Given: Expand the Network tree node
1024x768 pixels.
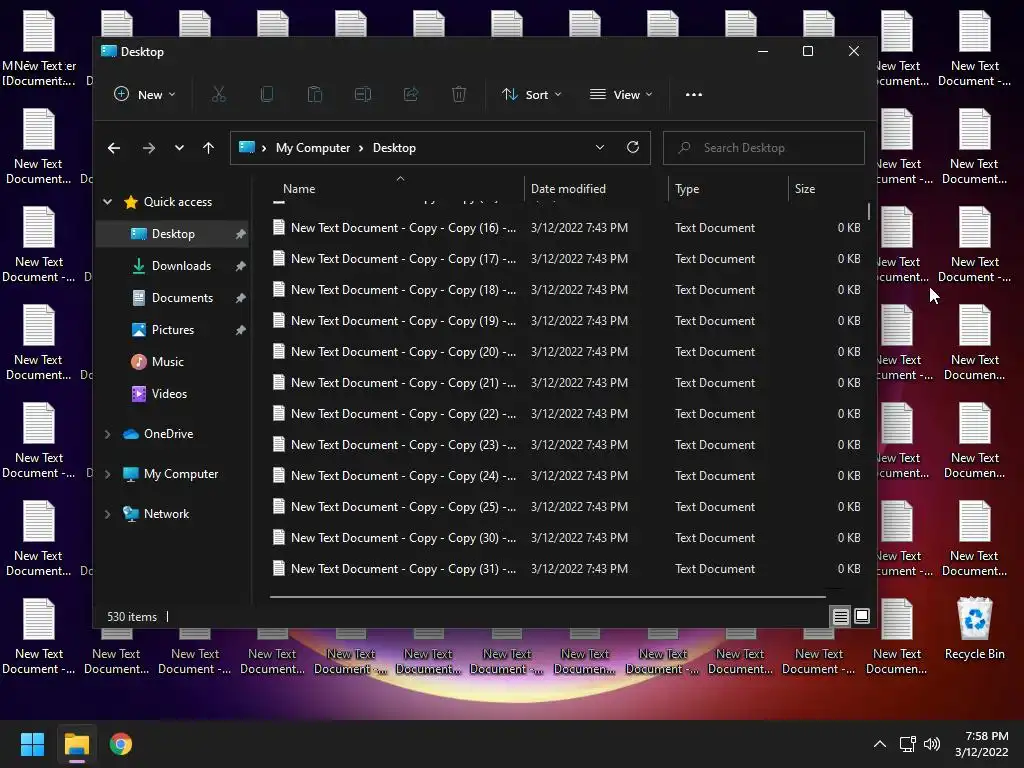Looking at the screenshot, I should click(x=108, y=514).
